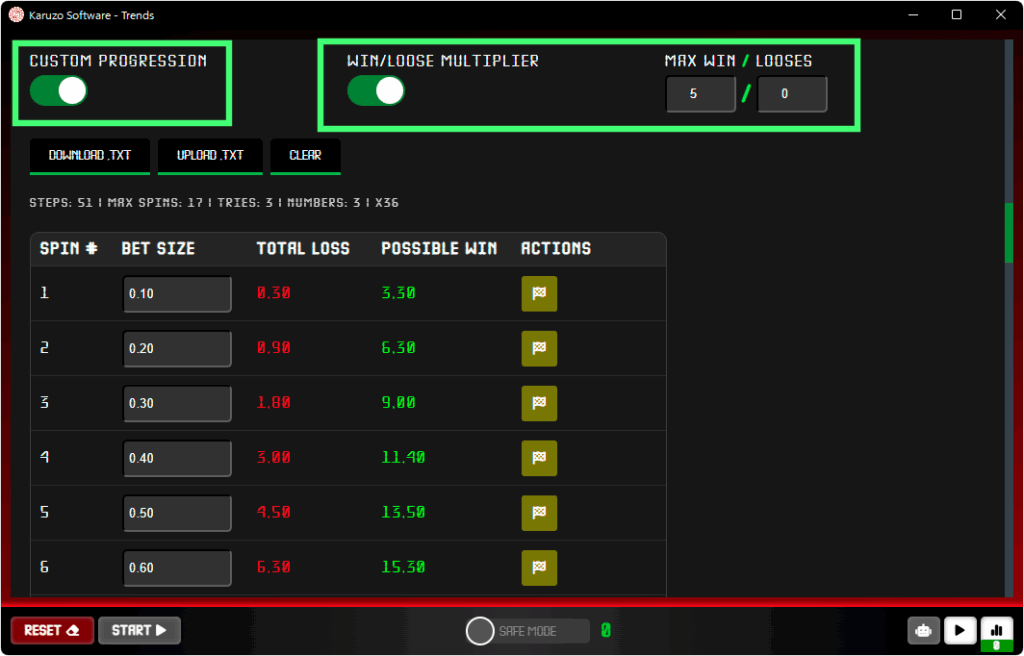Hit the Reset button
Viewport: 1024px width, 656px height.
coord(51,630)
